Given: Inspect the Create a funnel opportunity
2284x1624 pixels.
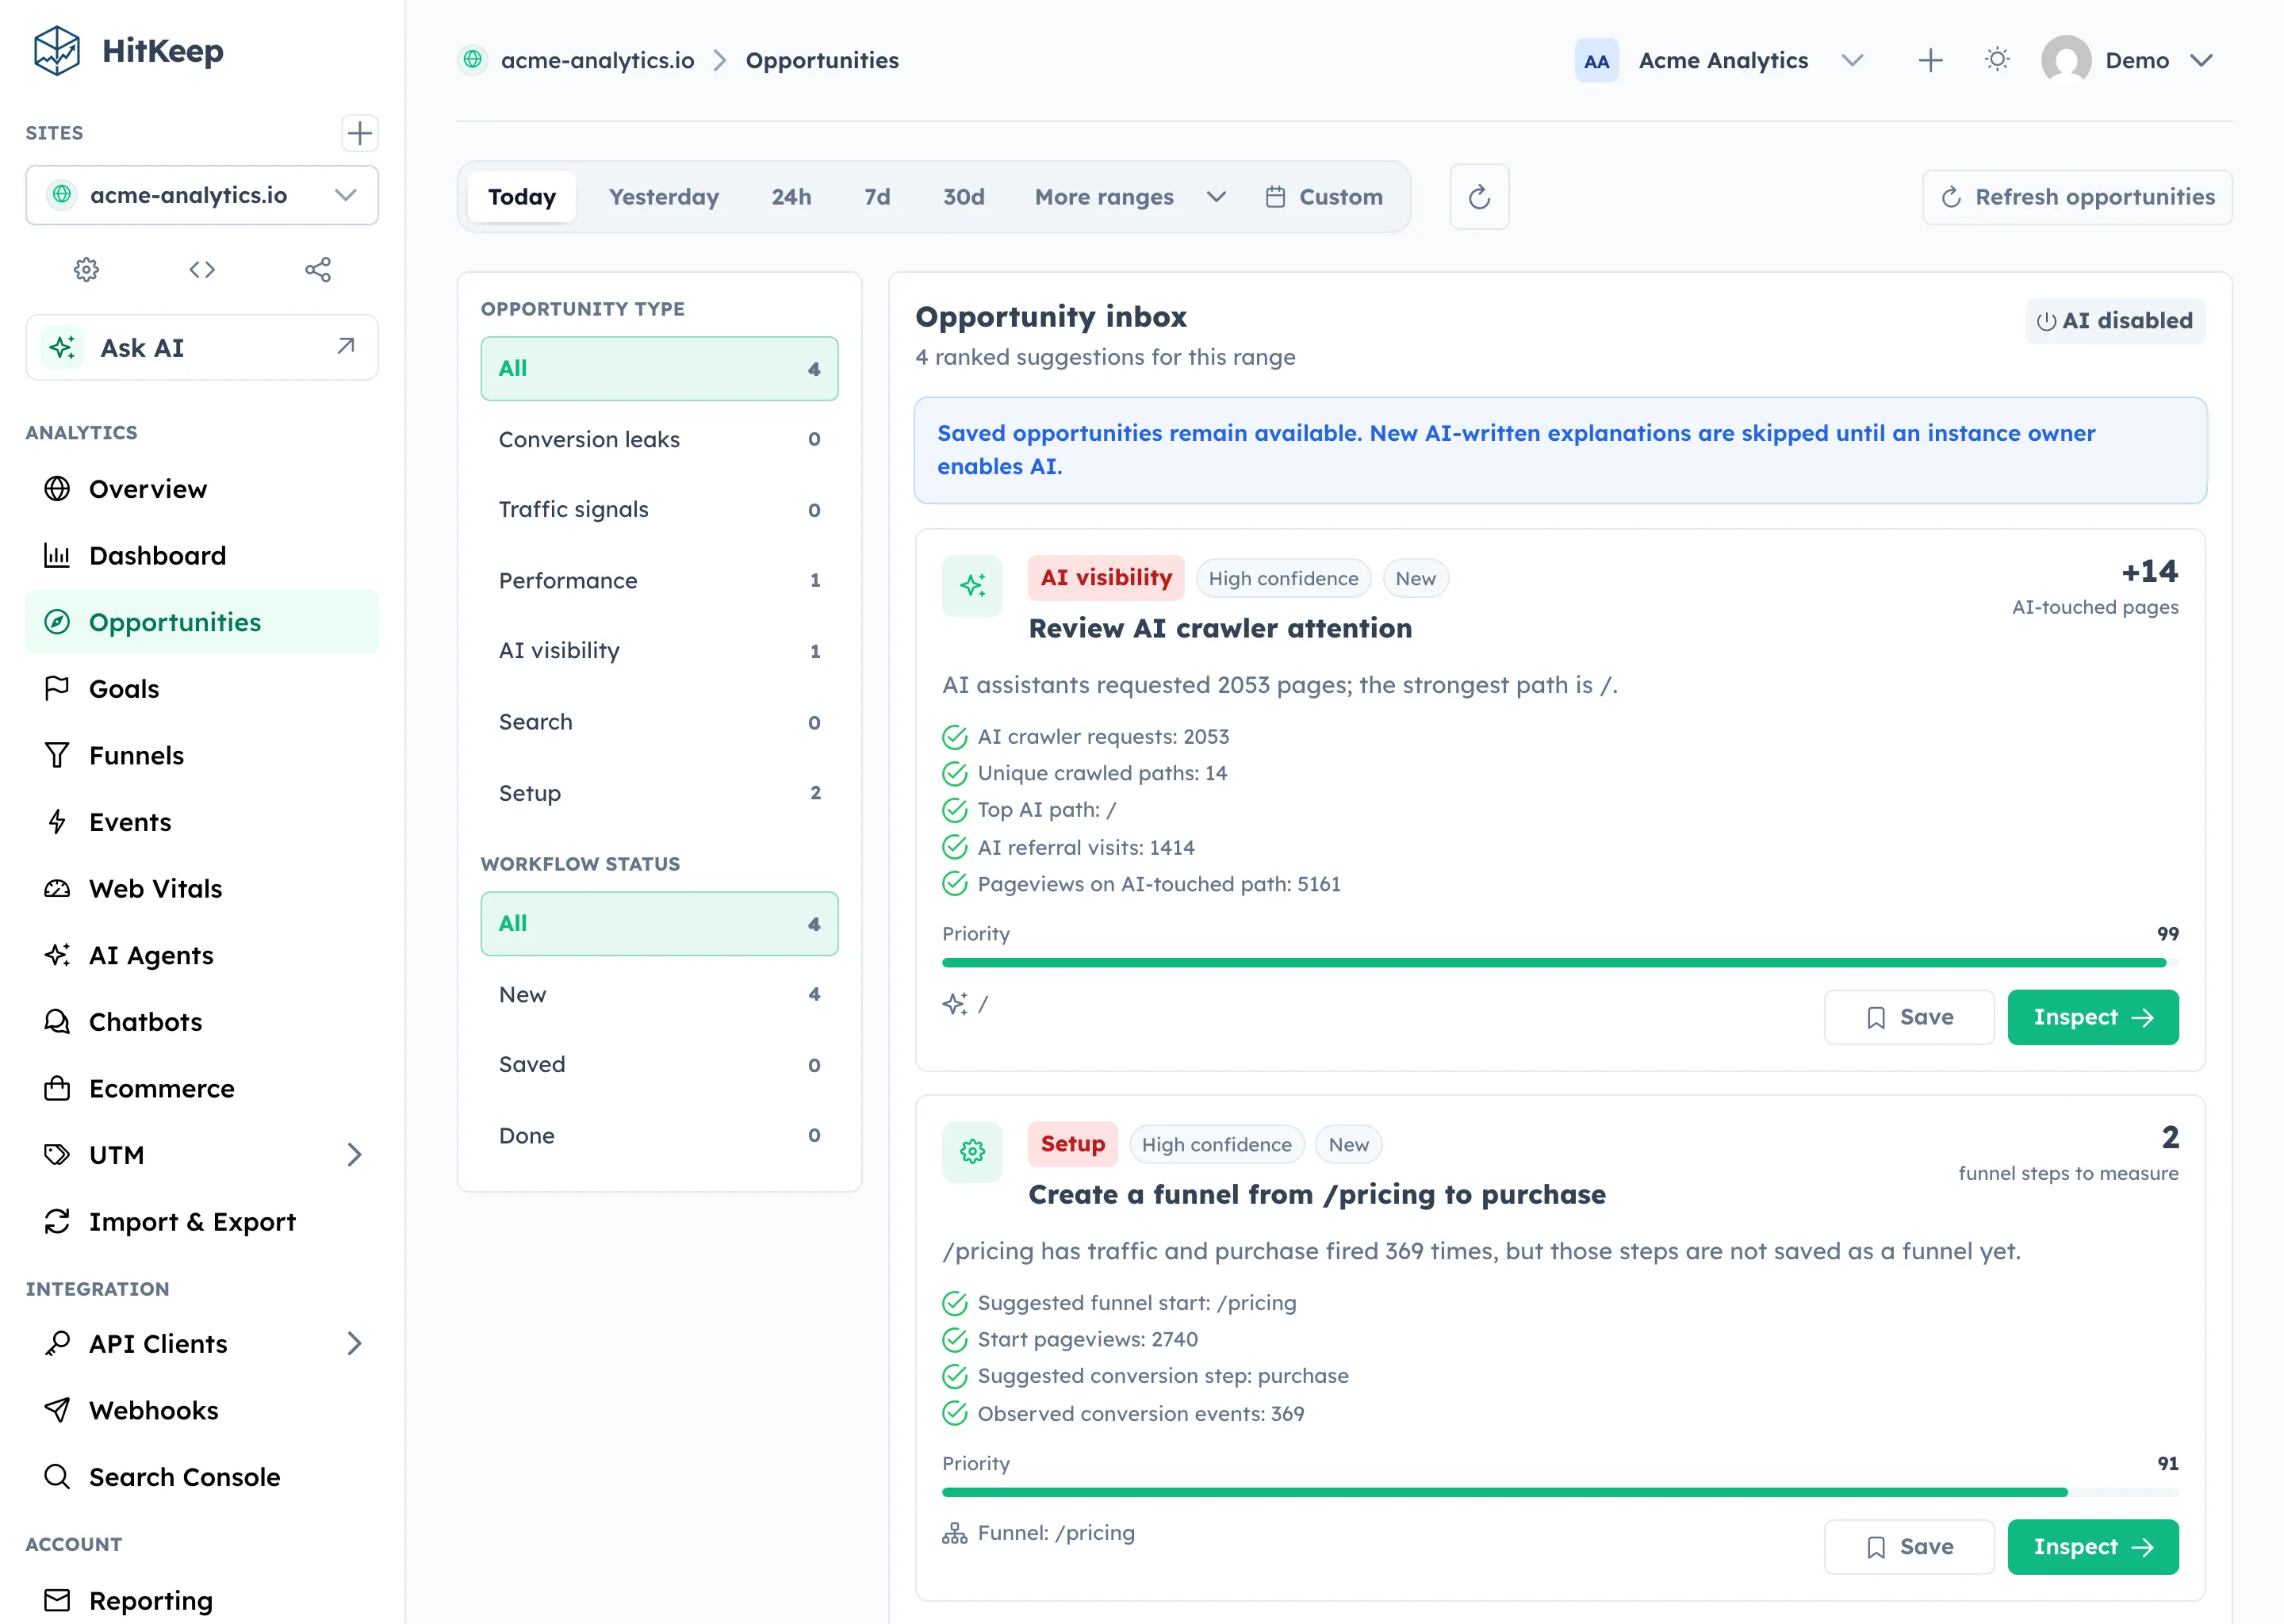Looking at the screenshot, I should [x=2092, y=1547].
